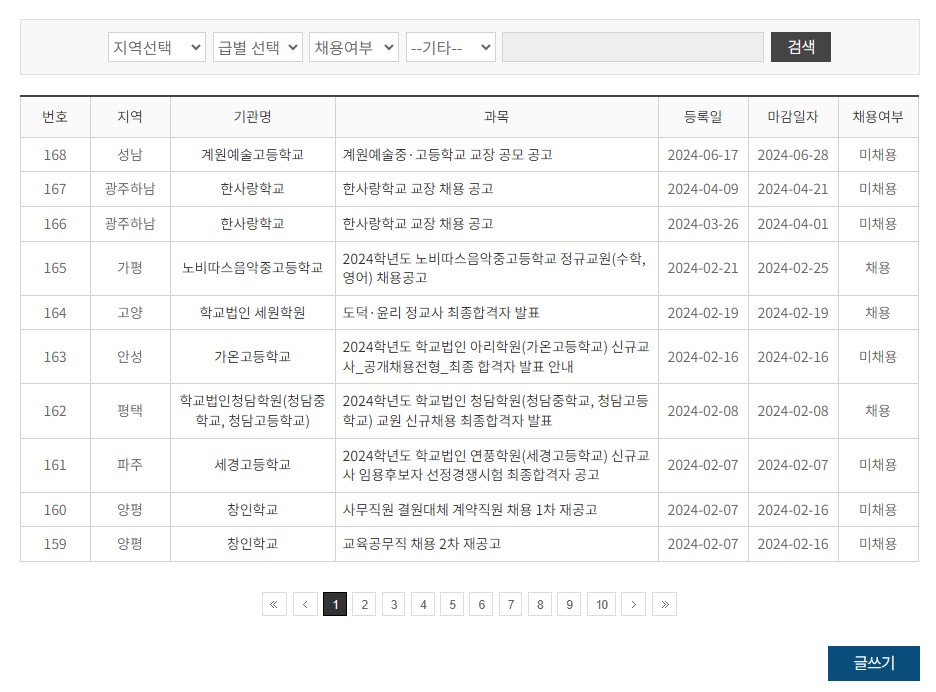Click institution cell 학교법인 세원학원
The image size is (936, 692).
coord(253,312)
